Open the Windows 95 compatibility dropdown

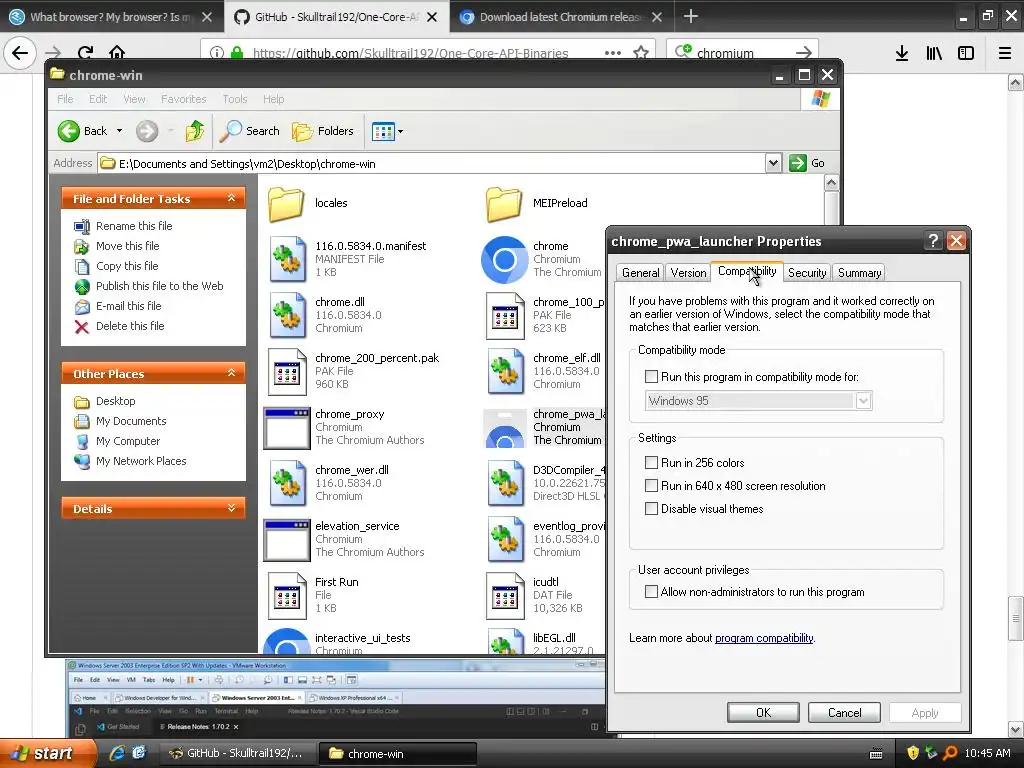[863, 400]
